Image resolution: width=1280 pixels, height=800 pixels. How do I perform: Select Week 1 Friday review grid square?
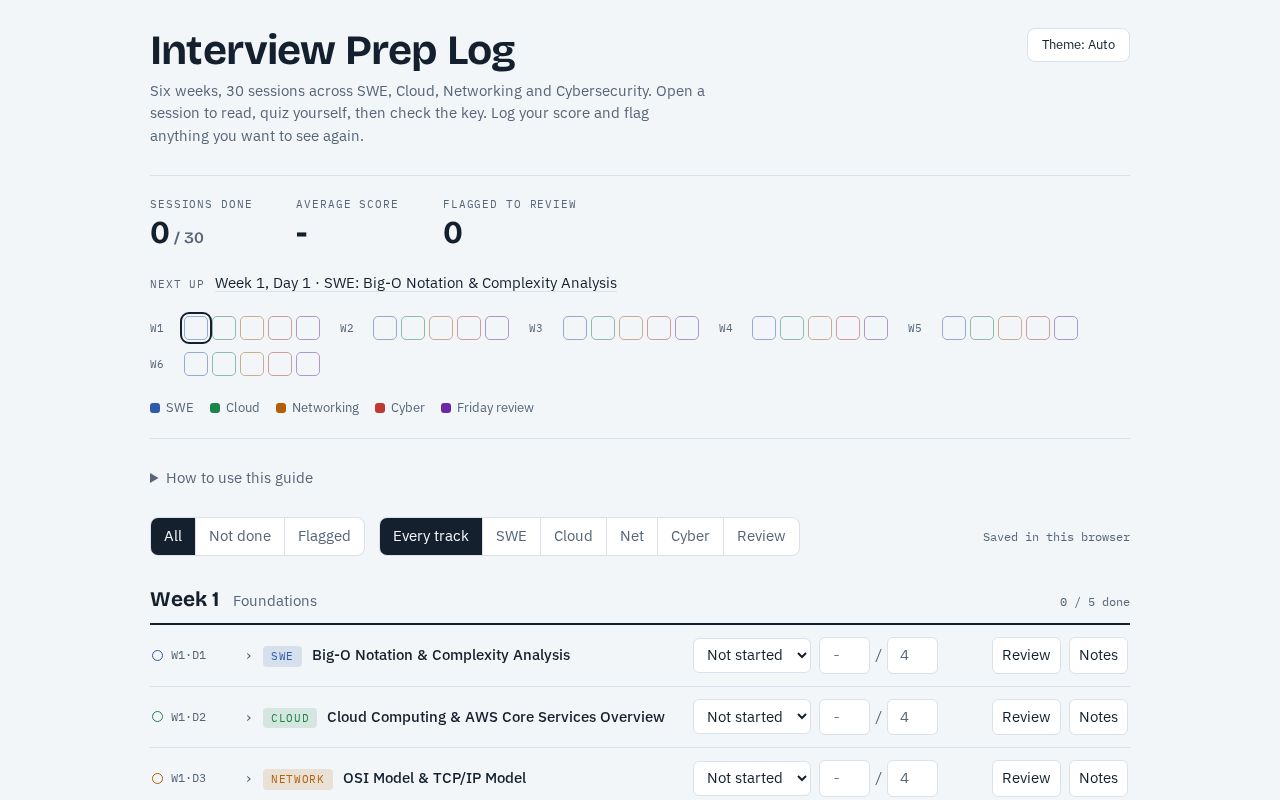[308, 328]
